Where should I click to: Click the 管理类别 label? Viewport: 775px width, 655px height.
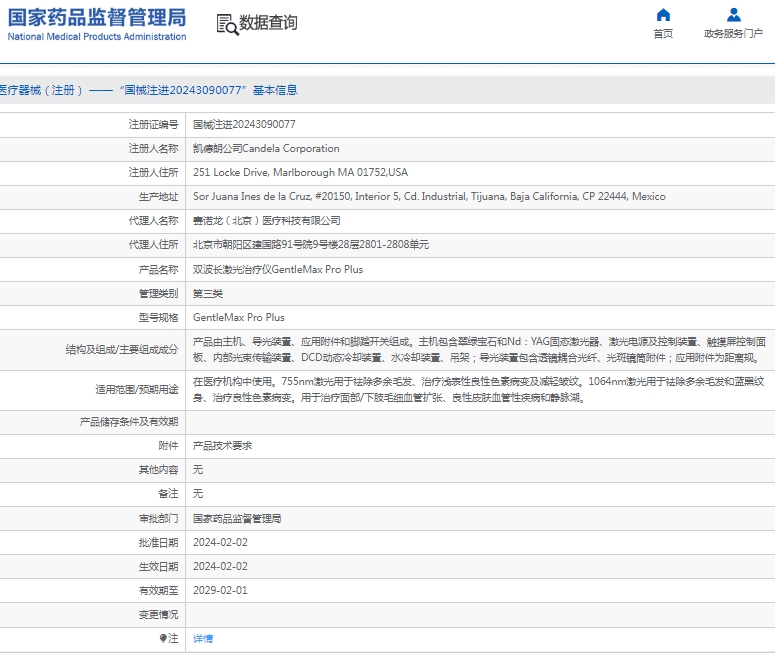click(x=158, y=294)
